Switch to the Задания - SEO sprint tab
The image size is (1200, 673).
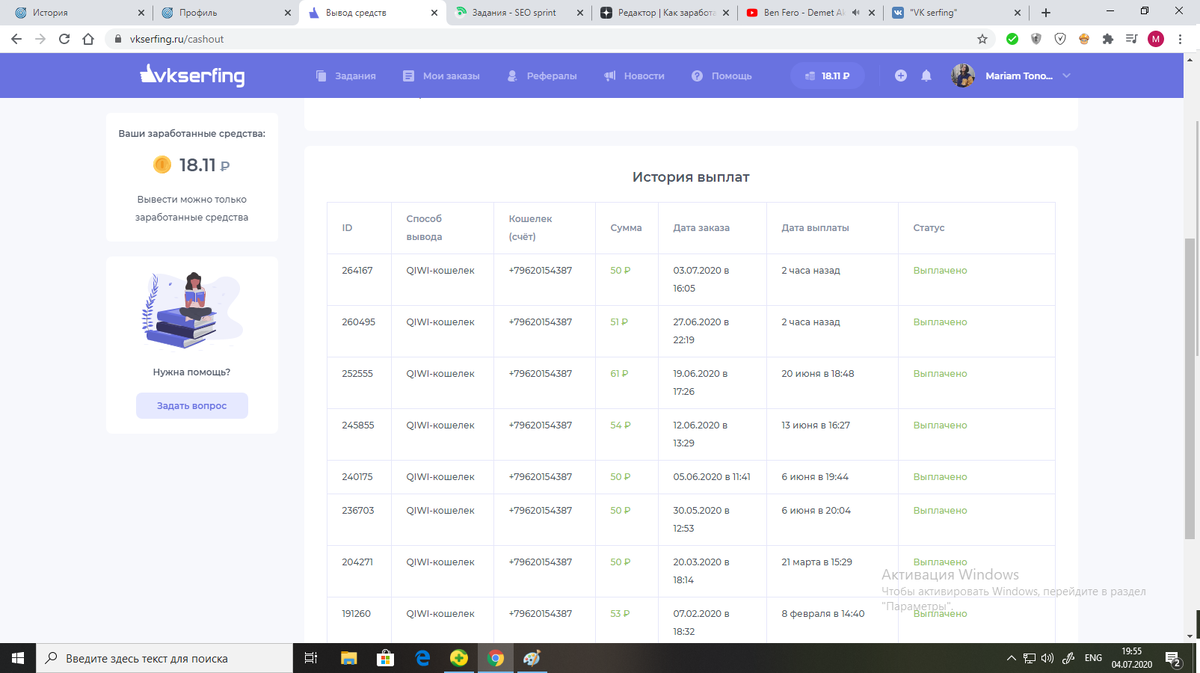(x=519, y=13)
